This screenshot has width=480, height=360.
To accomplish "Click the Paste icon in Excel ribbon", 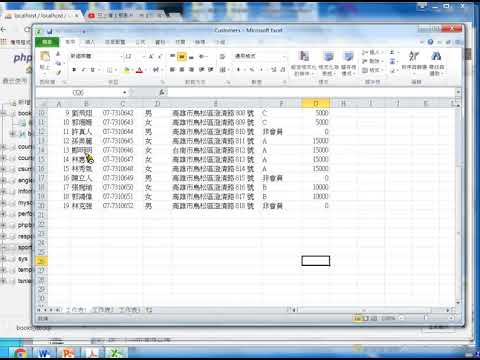I will coord(45,57).
